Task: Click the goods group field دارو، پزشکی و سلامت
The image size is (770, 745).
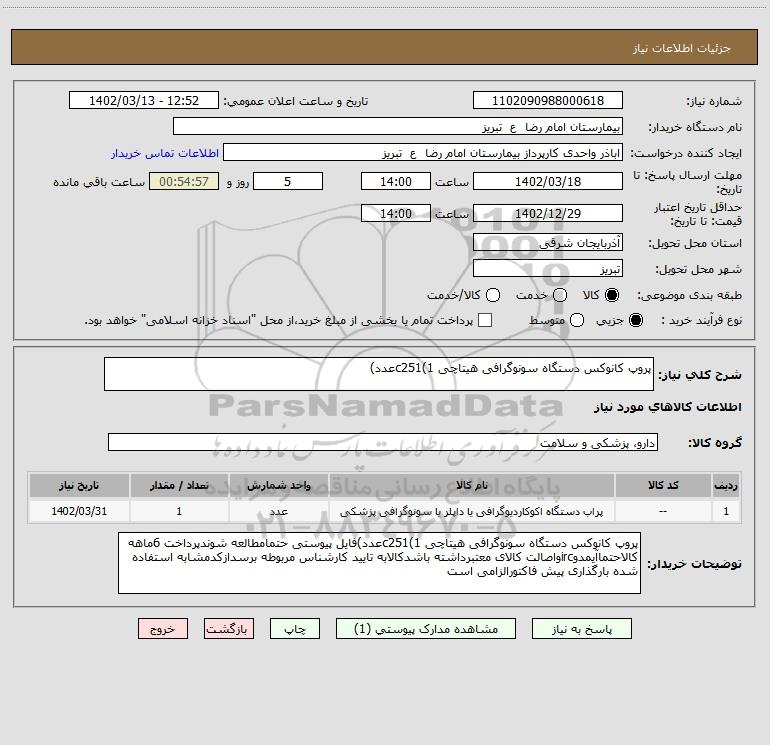Action: pos(383,442)
